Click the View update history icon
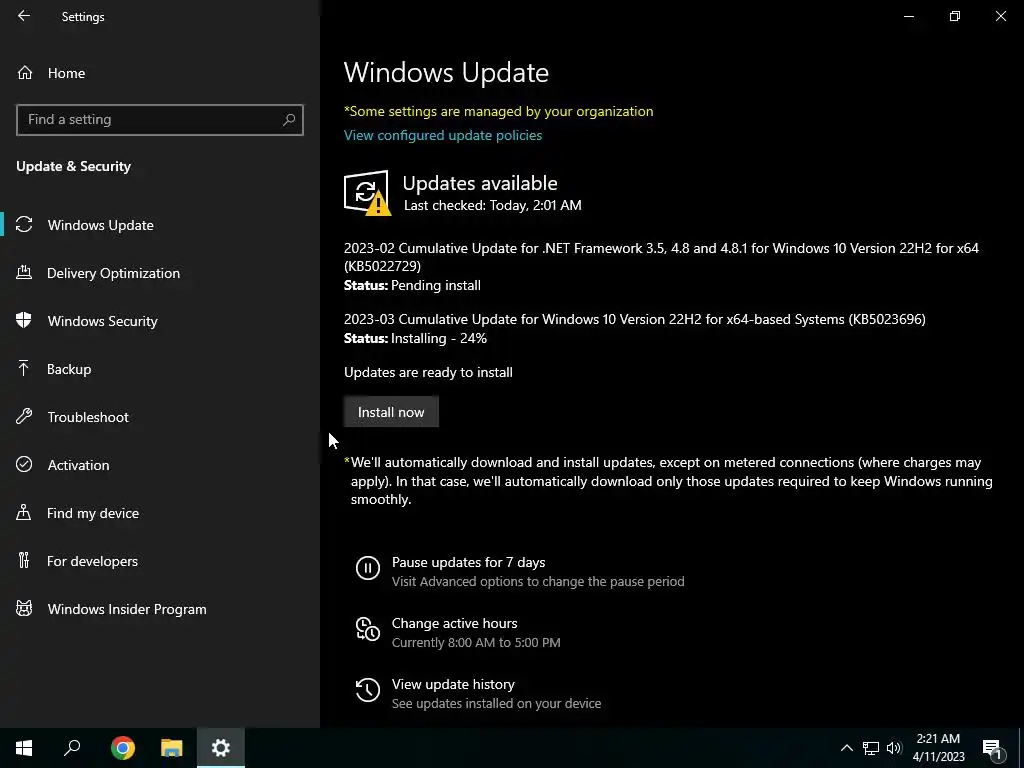 (x=368, y=690)
